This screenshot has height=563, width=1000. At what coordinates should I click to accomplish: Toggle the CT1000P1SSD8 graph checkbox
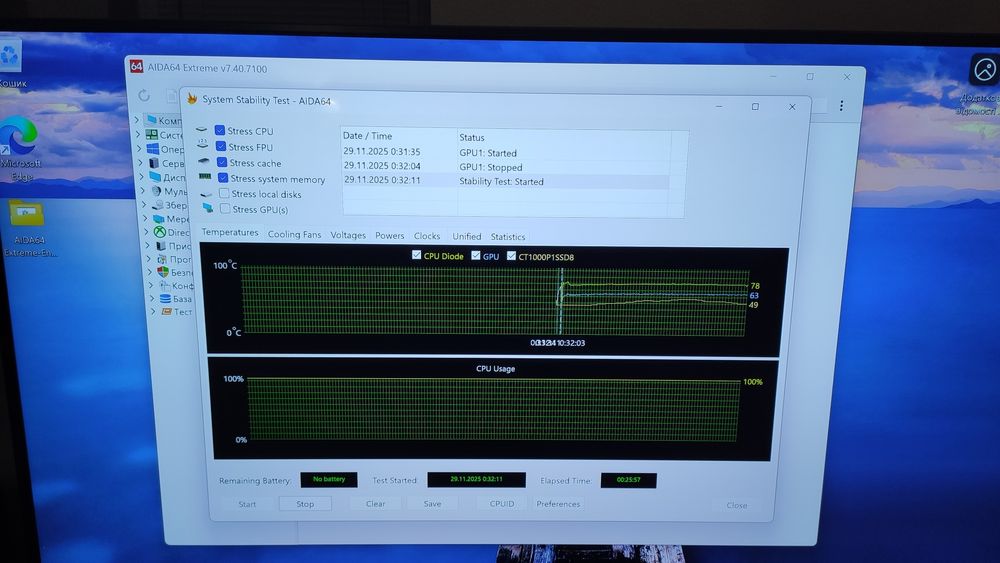(x=511, y=256)
